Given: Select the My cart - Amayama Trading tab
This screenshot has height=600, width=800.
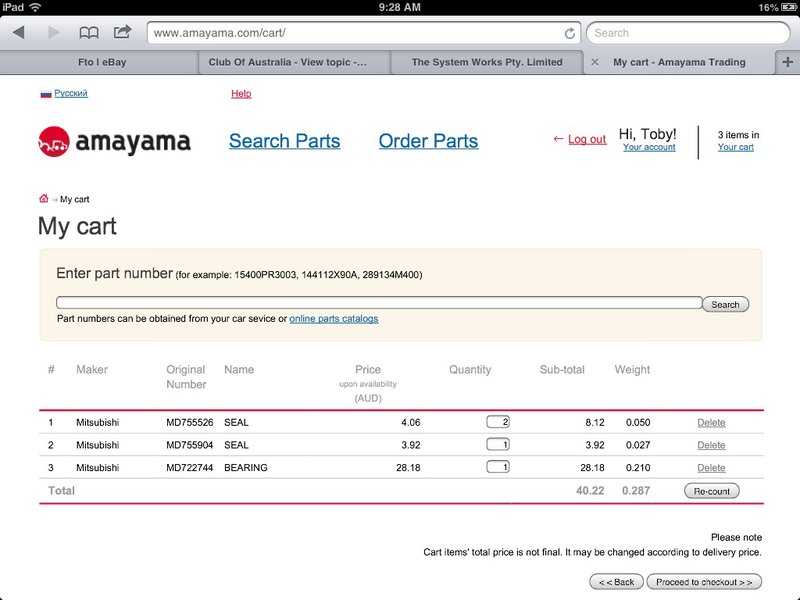Looking at the screenshot, I should coord(679,62).
